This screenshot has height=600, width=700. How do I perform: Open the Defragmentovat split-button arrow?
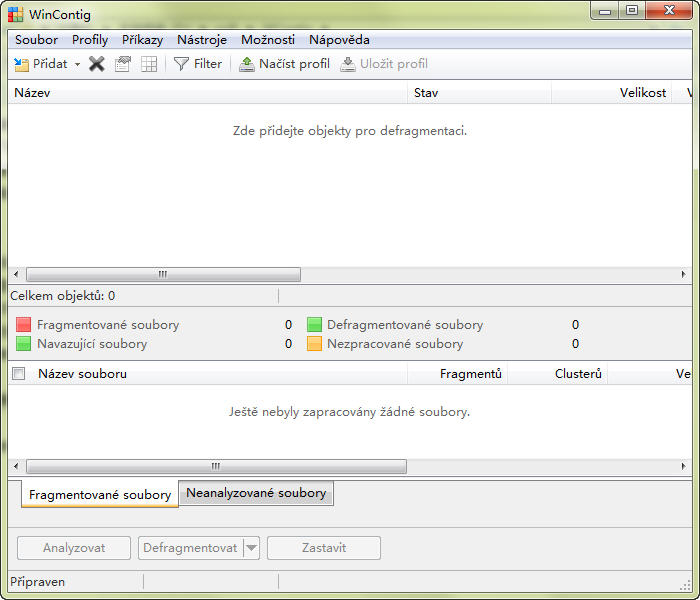click(x=251, y=548)
